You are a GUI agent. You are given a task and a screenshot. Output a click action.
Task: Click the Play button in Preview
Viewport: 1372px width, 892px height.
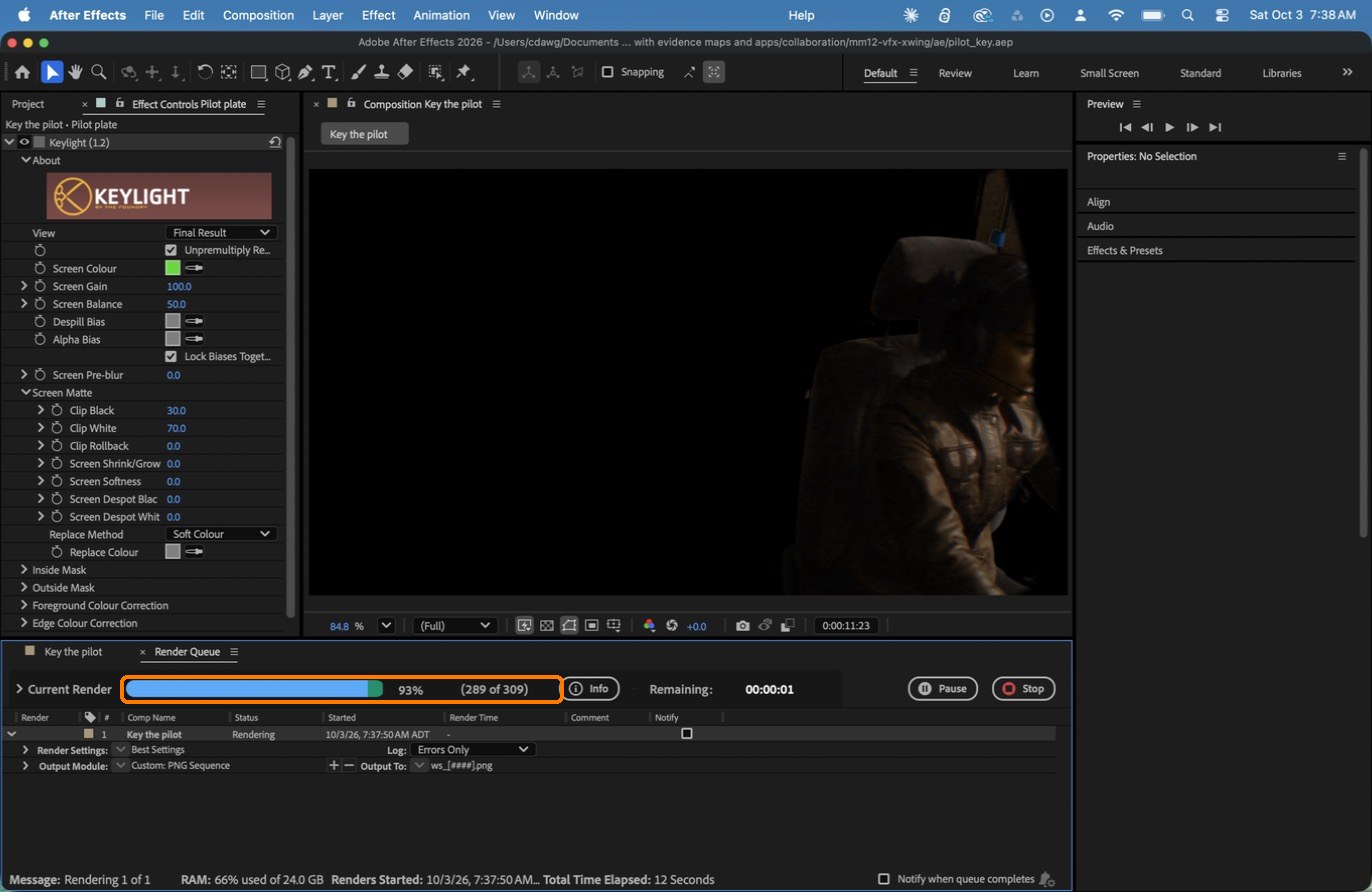tap(1169, 127)
